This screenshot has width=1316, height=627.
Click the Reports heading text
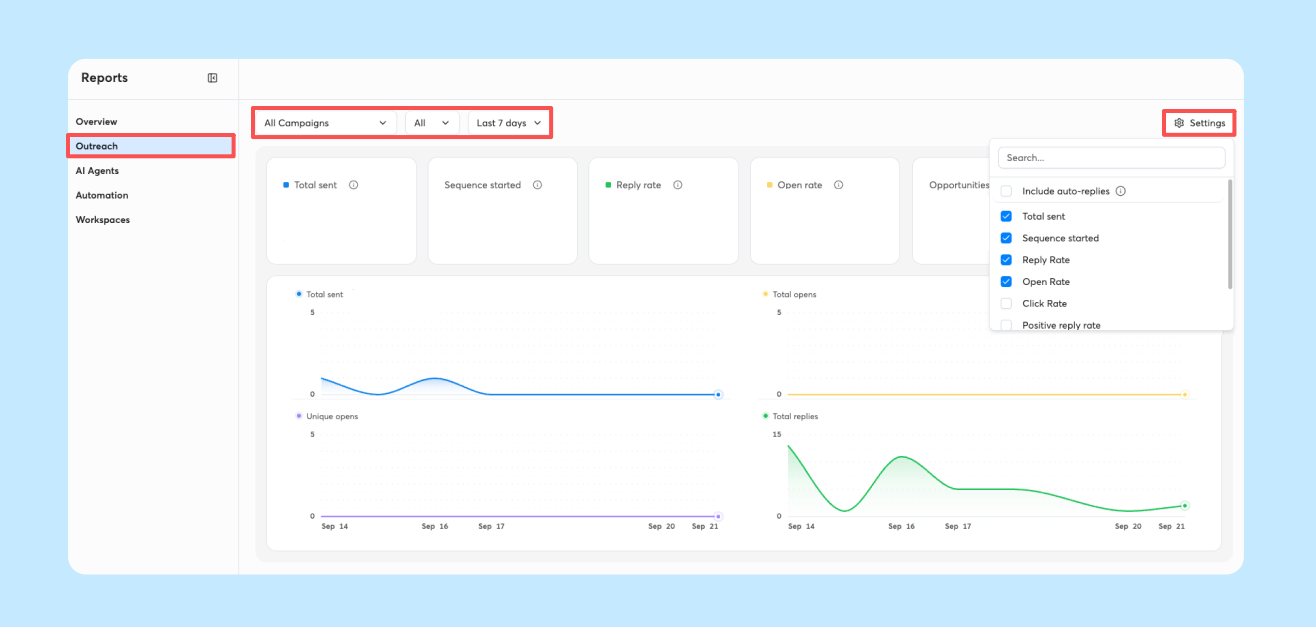tap(104, 78)
